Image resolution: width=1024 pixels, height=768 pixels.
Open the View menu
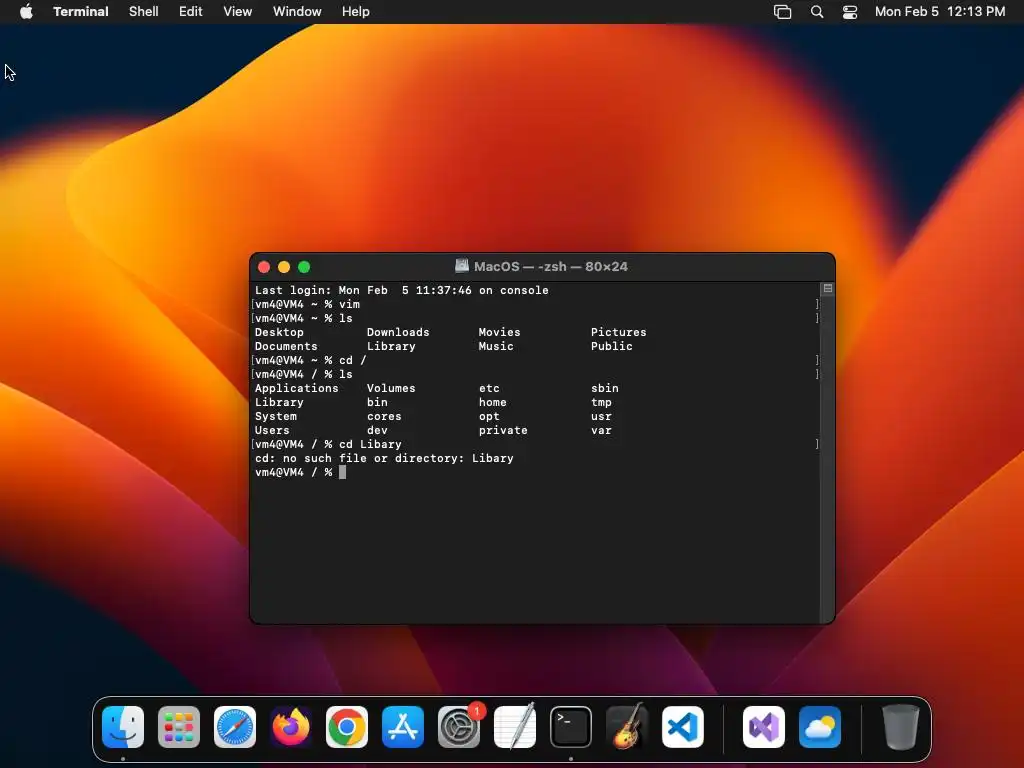tap(237, 12)
